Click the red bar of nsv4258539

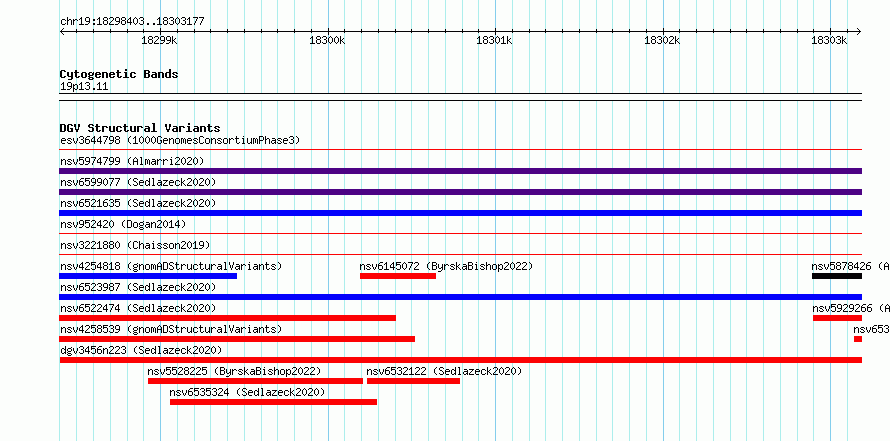coord(237,339)
